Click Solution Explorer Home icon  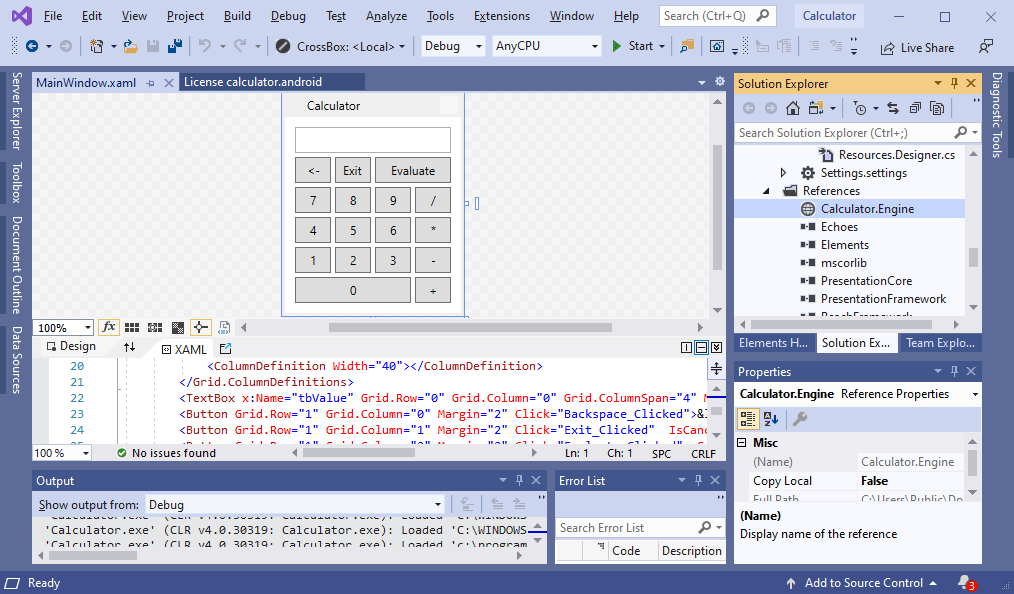(793, 108)
